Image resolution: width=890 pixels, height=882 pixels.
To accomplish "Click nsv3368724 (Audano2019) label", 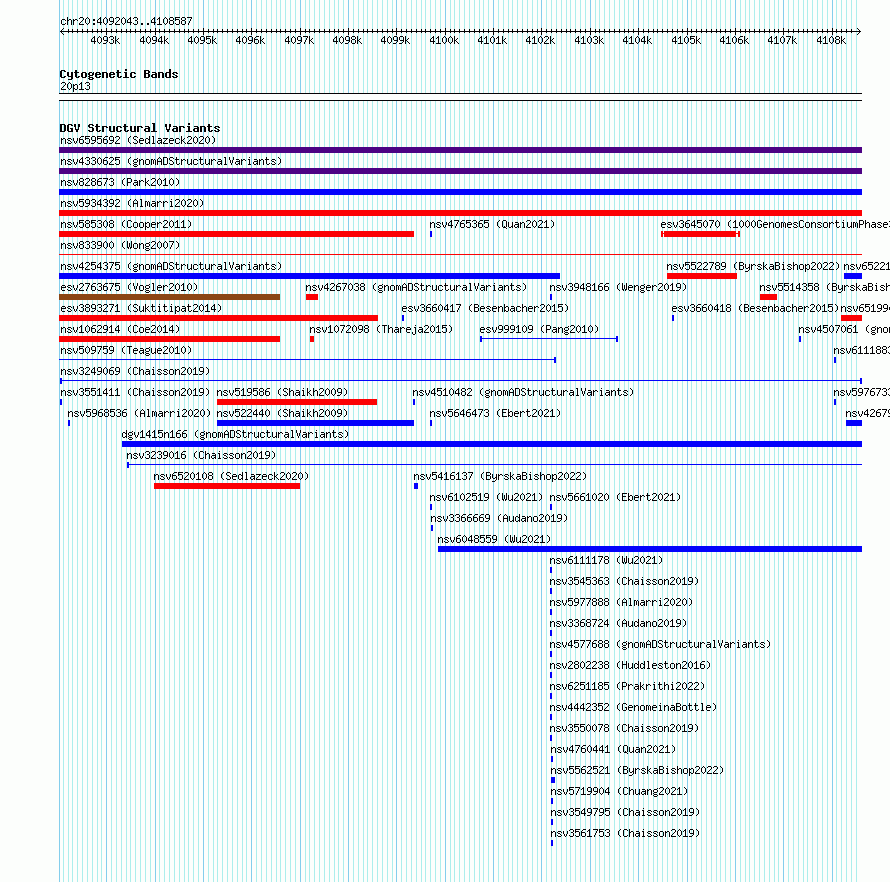I will (x=618, y=623).
